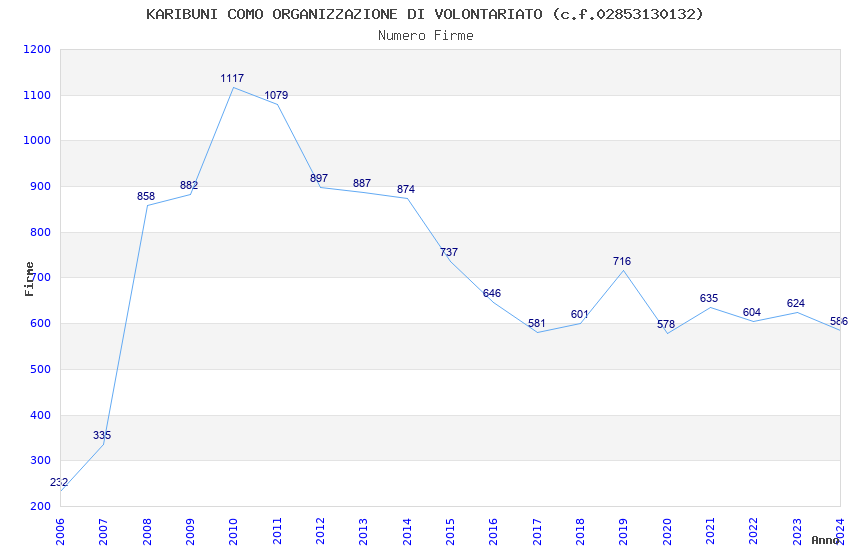Click the y-axis value 900
The image size is (850, 550).
tap(40, 186)
